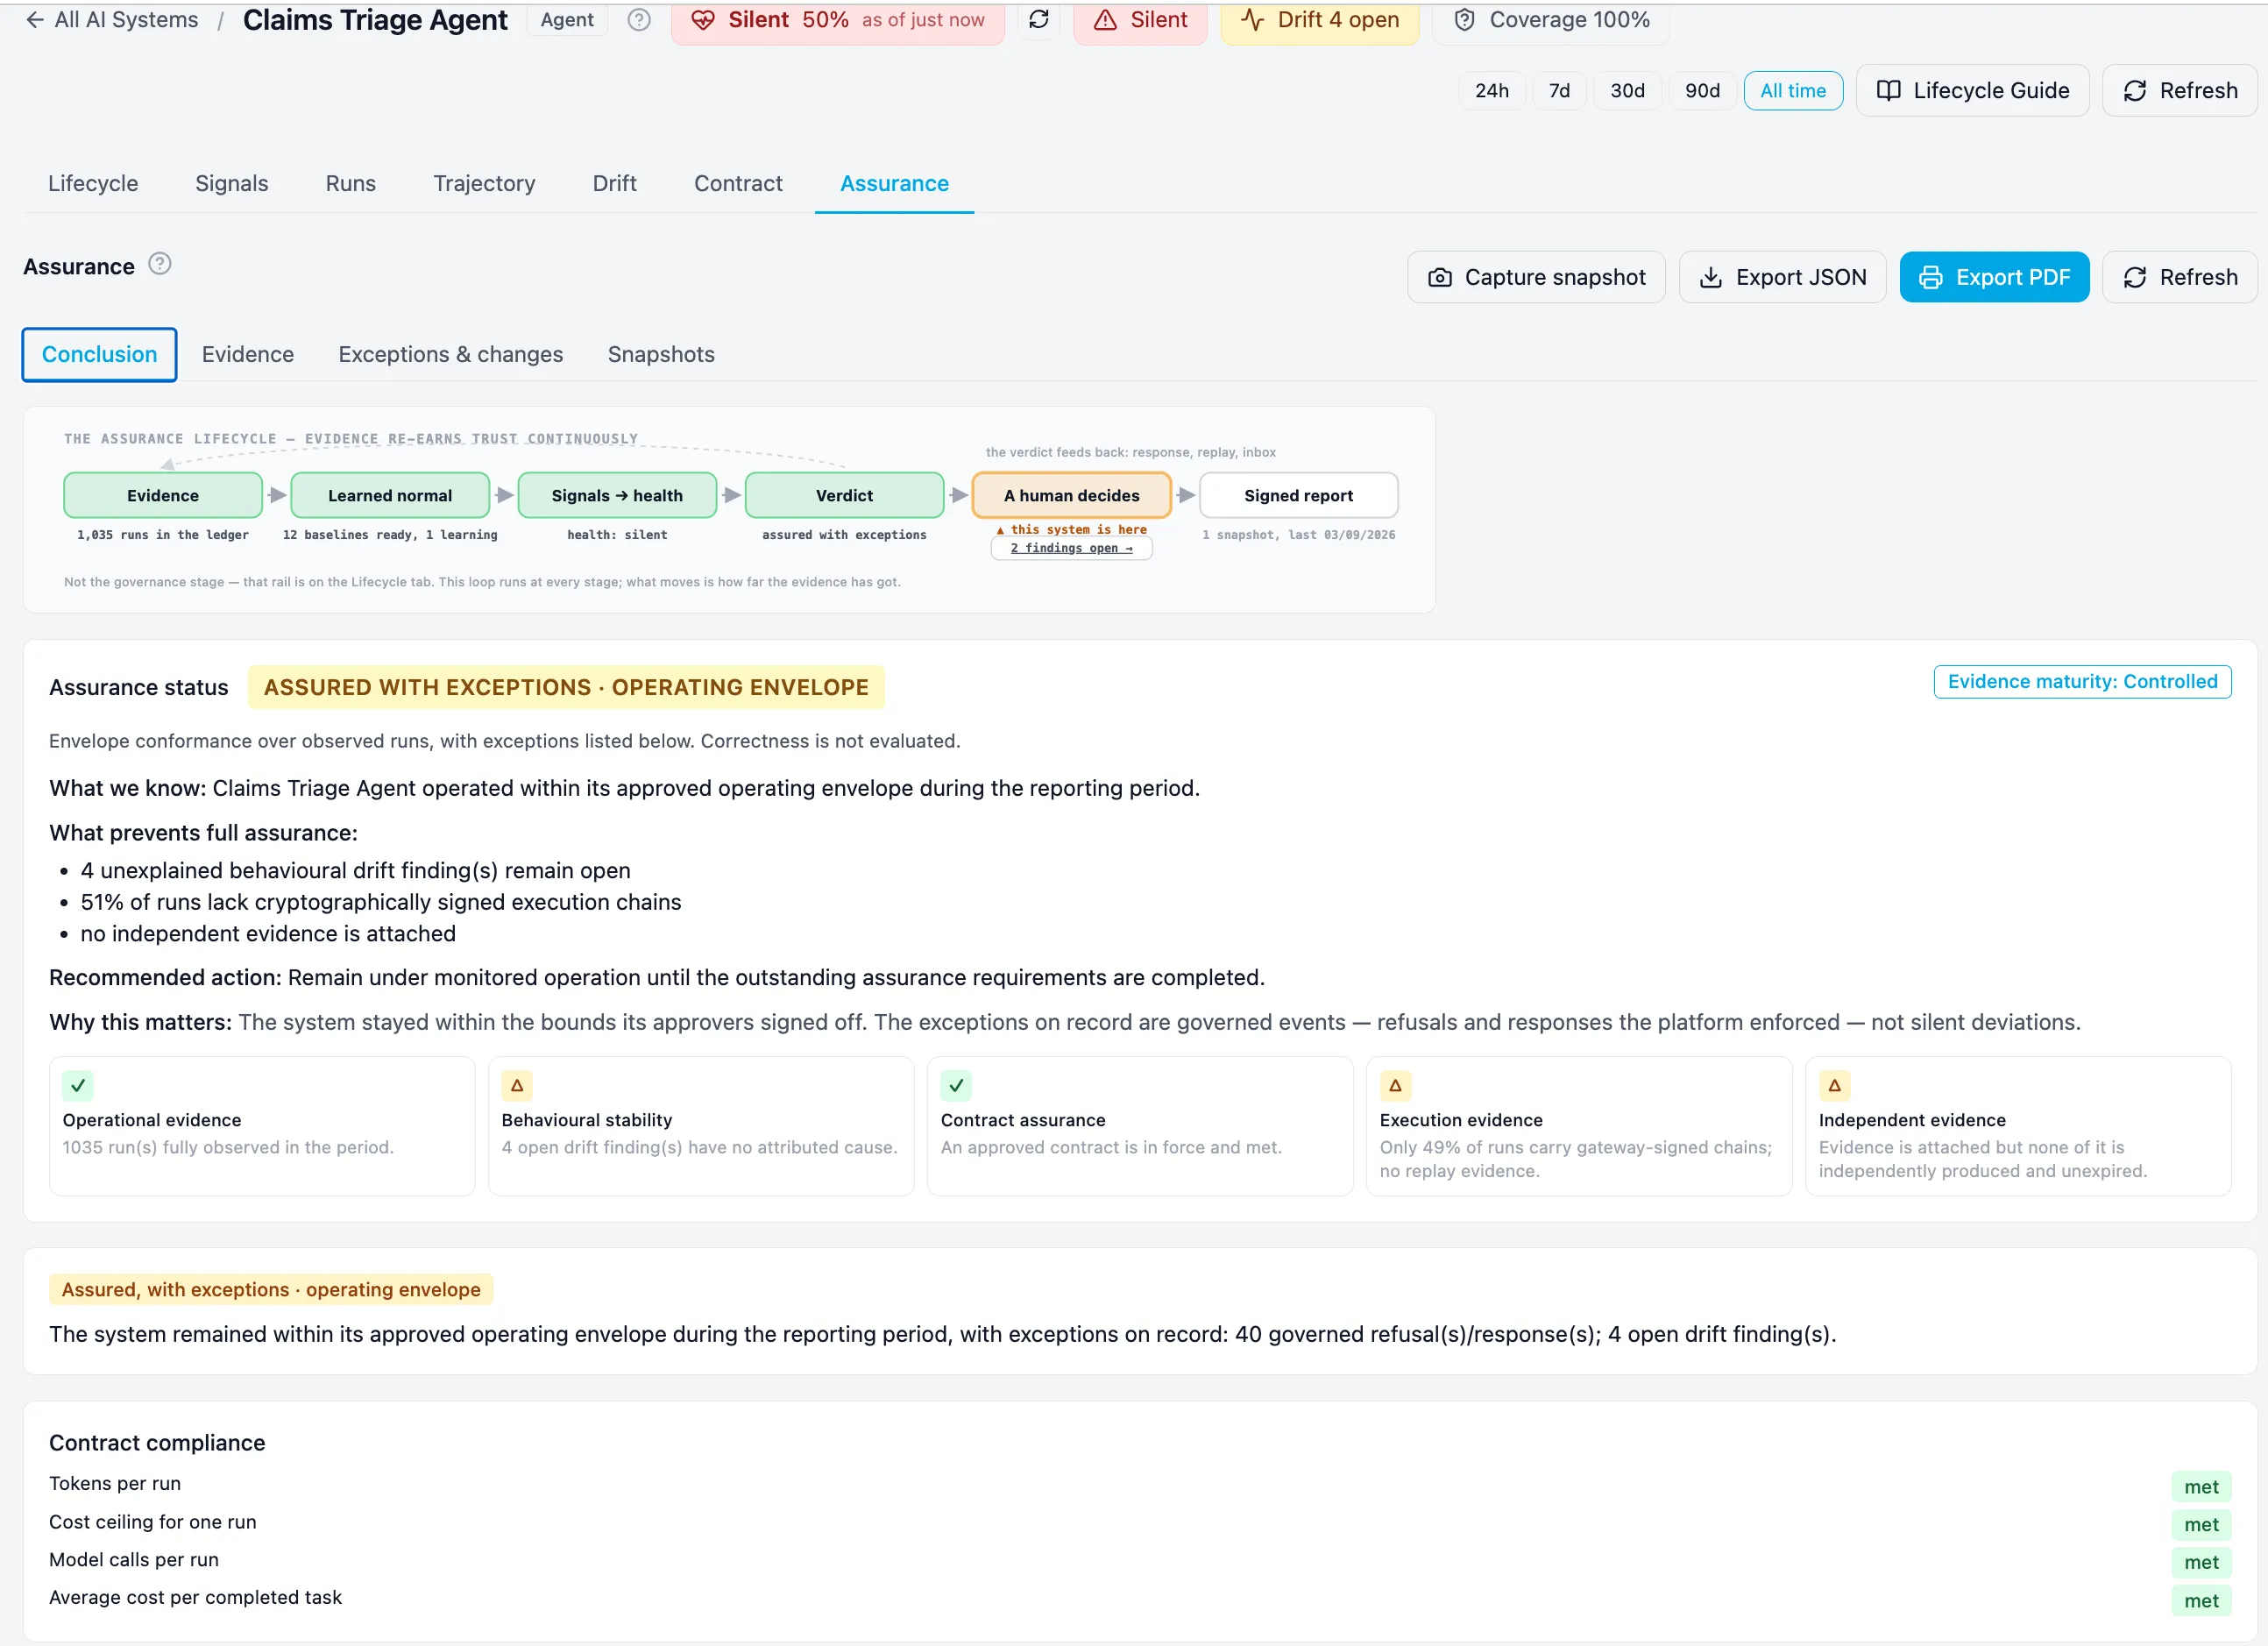This screenshot has width=2268, height=1646.
Task: Switch to the Runs tab
Action: 351,184
